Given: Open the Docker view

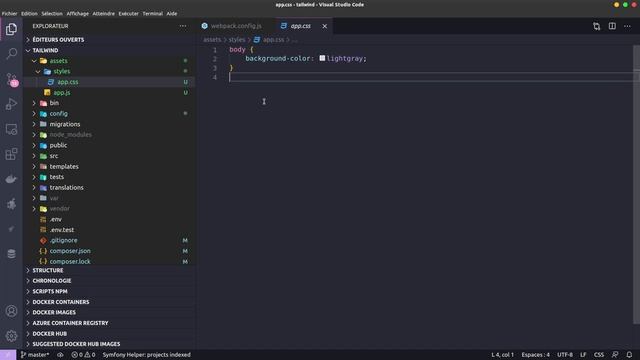Looking at the screenshot, I should tap(11, 179).
